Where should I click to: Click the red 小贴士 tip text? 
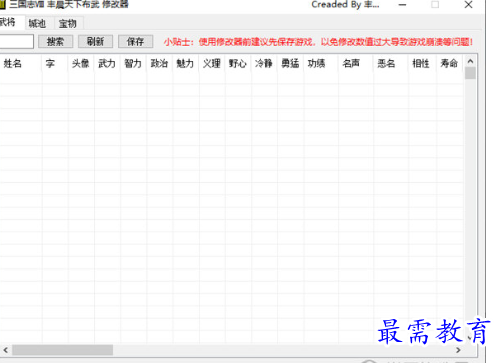coord(318,42)
